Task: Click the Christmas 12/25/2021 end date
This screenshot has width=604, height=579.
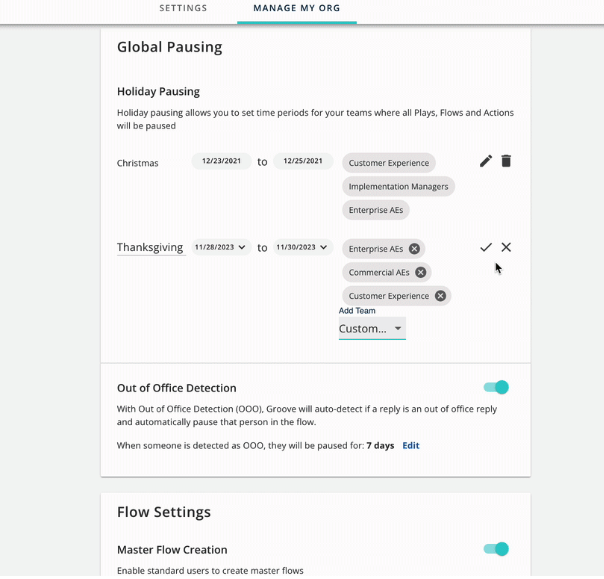Action: point(303,161)
